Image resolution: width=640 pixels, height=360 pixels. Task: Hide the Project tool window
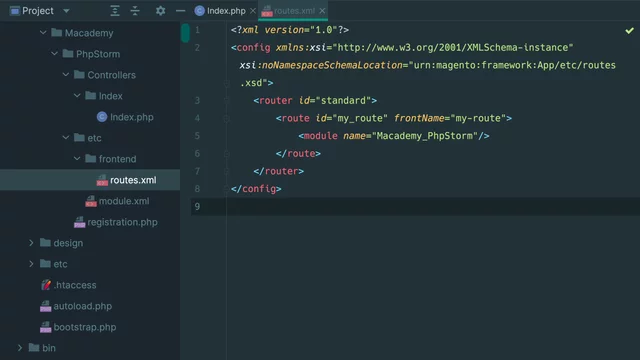180,11
